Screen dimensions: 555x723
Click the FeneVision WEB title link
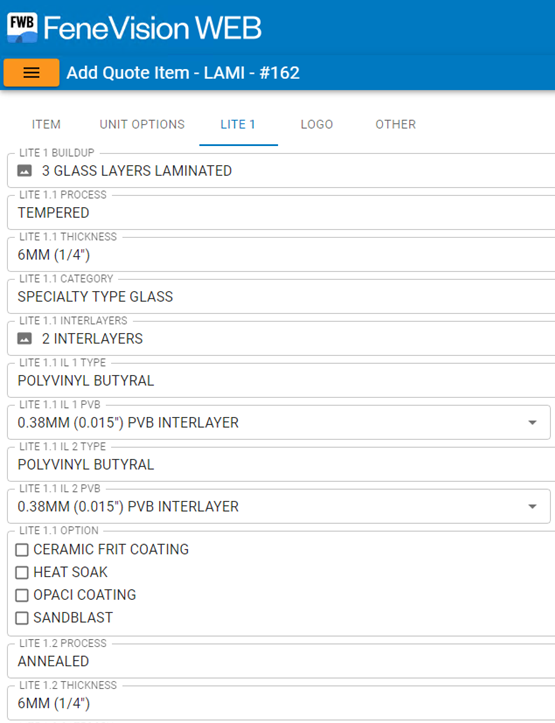pyautogui.click(x=153, y=28)
